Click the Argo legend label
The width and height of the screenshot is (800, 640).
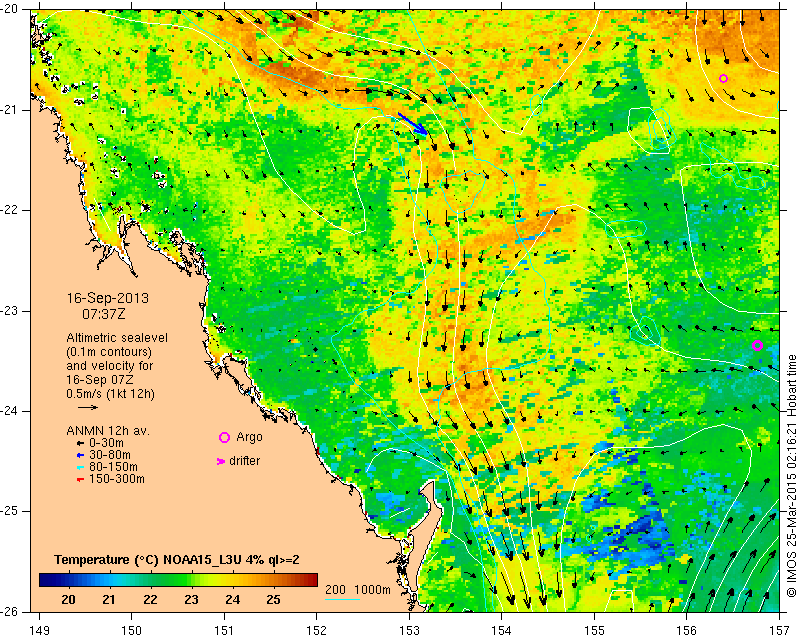[x=249, y=437]
